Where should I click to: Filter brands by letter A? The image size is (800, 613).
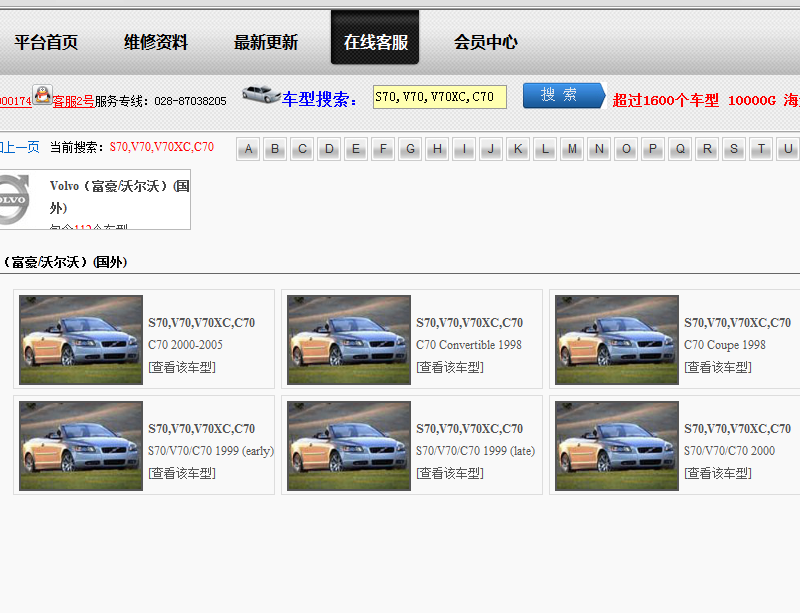248,149
